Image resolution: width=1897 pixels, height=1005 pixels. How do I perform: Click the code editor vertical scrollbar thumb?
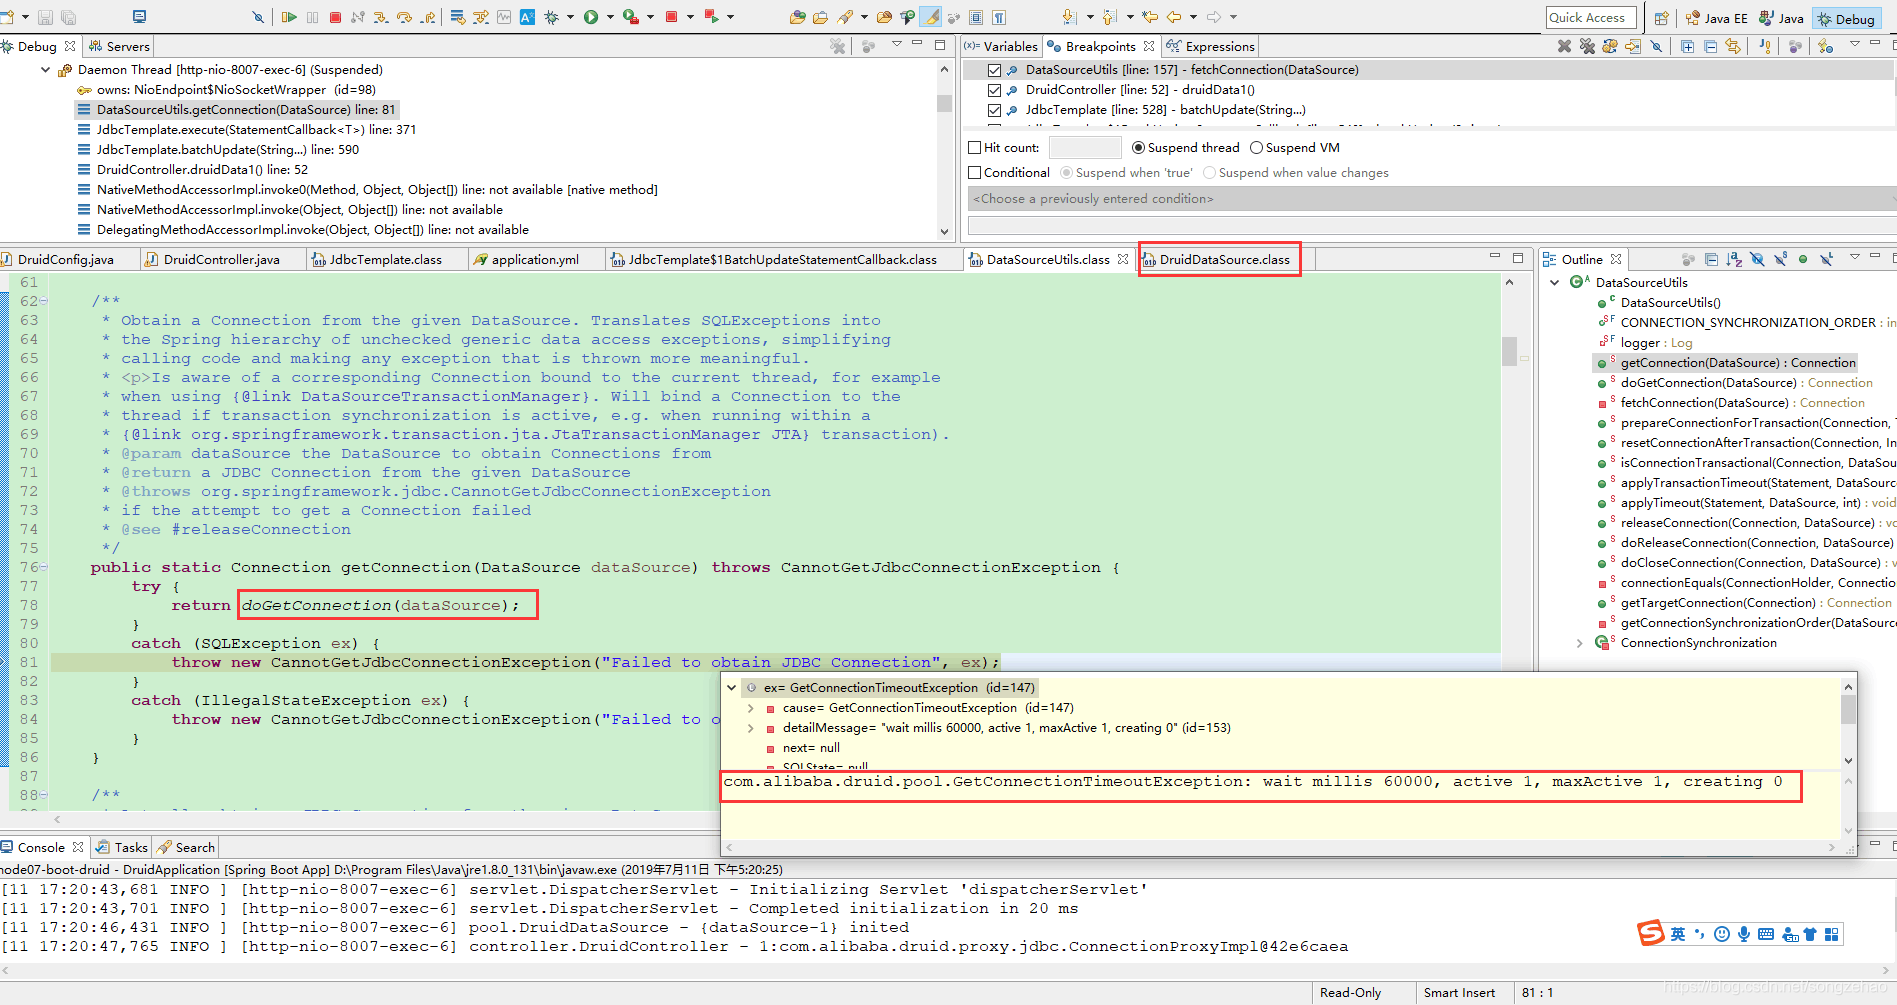pos(1509,351)
